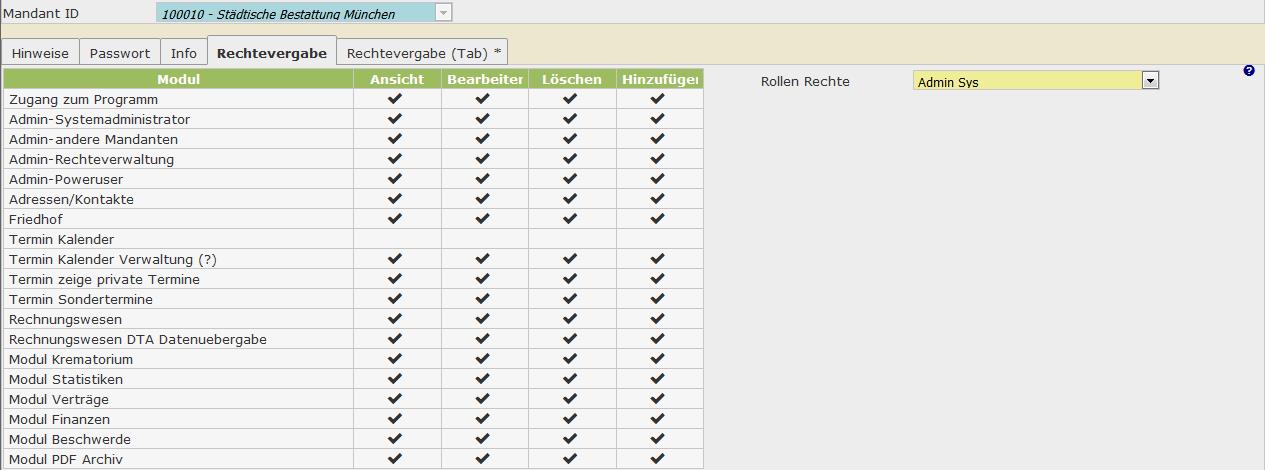Click the Mandant ID field Städtische Bestattung München

click(x=295, y=13)
